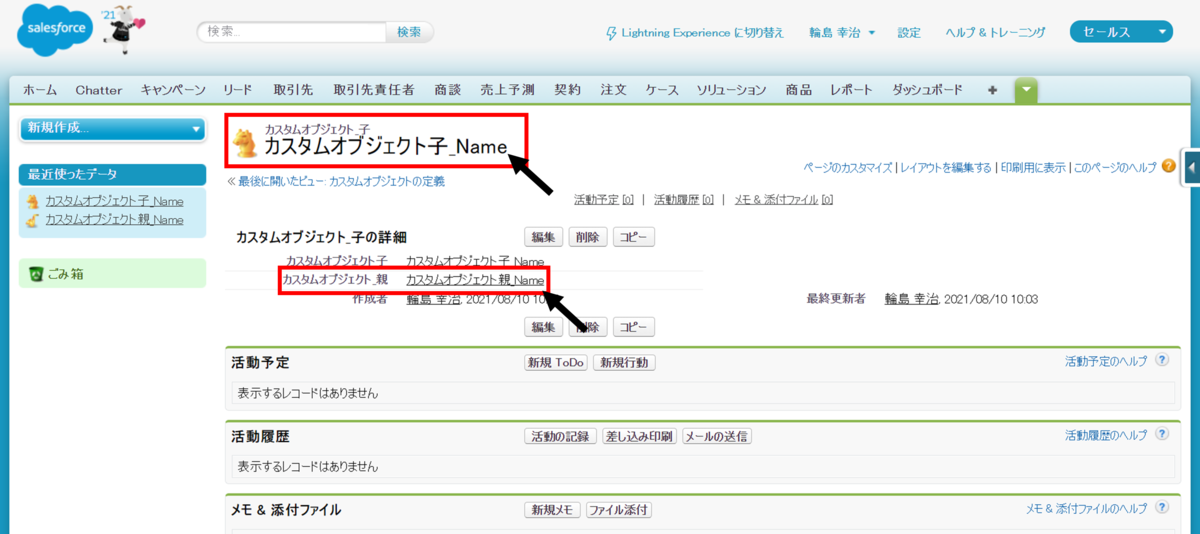Open the 取引先 tab
This screenshot has width=1200, height=534.
(x=293, y=90)
